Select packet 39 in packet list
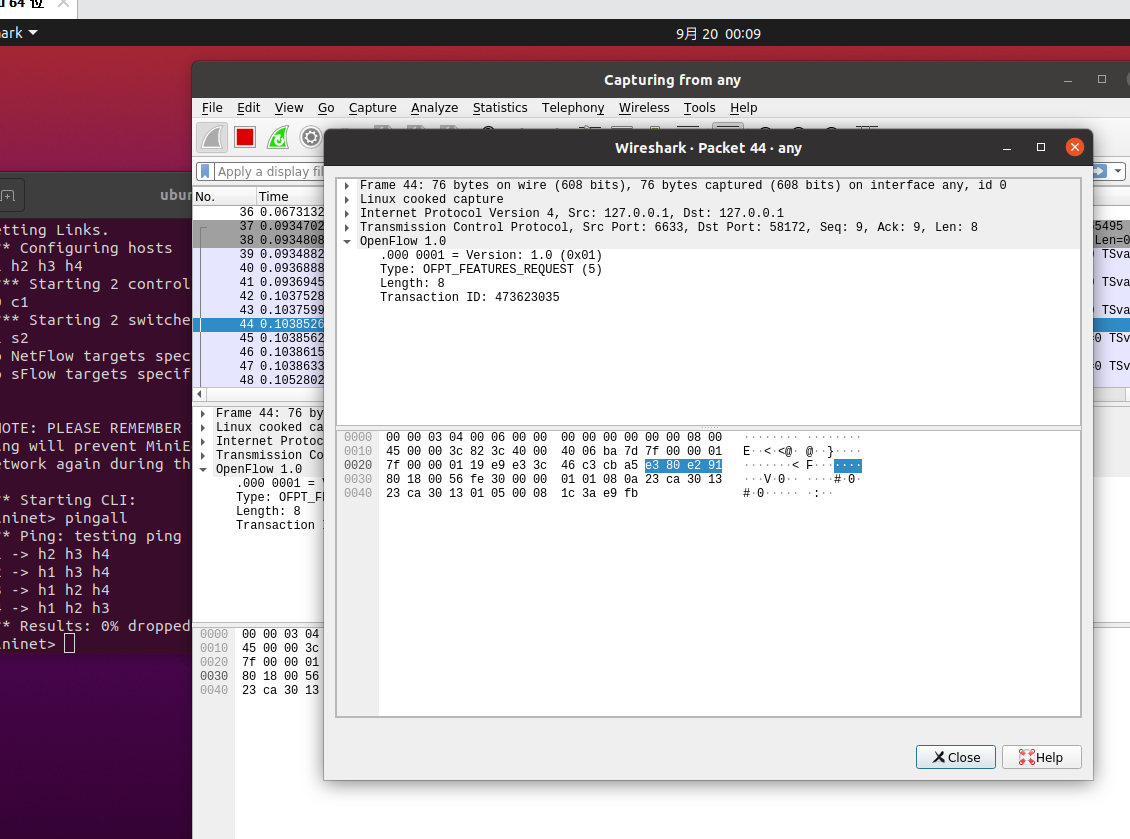Screen dimensions: 1130x839 coord(259,254)
